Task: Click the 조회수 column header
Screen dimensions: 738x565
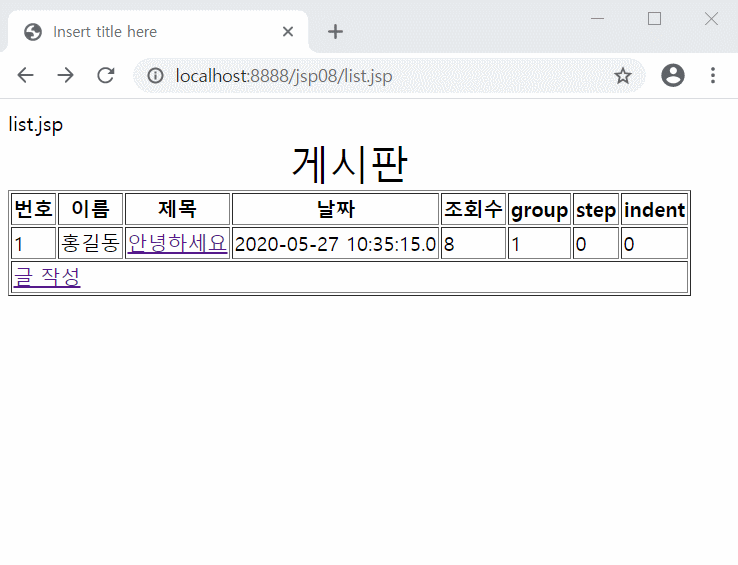Action: tap(473, 209)
